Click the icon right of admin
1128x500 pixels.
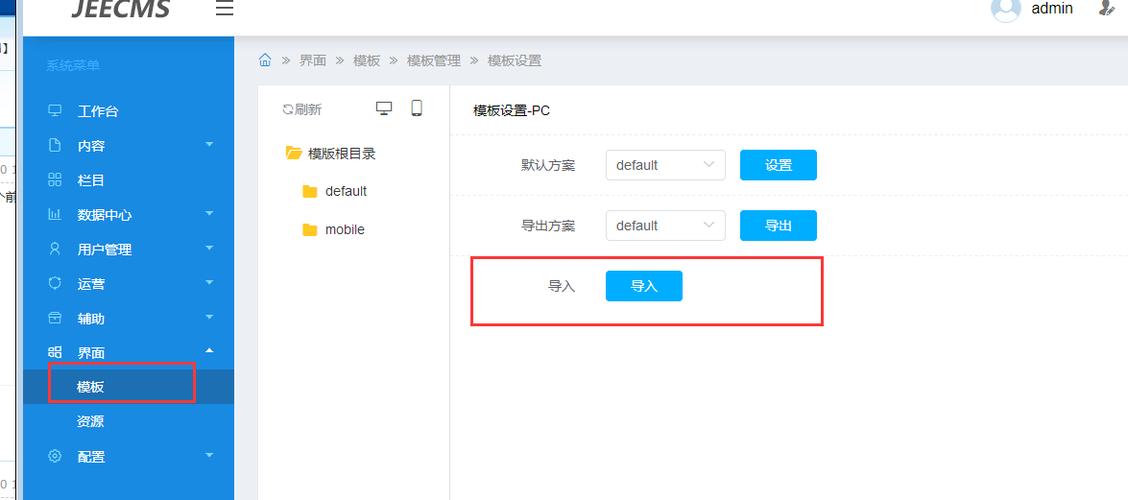click(x=1106, y=9)
